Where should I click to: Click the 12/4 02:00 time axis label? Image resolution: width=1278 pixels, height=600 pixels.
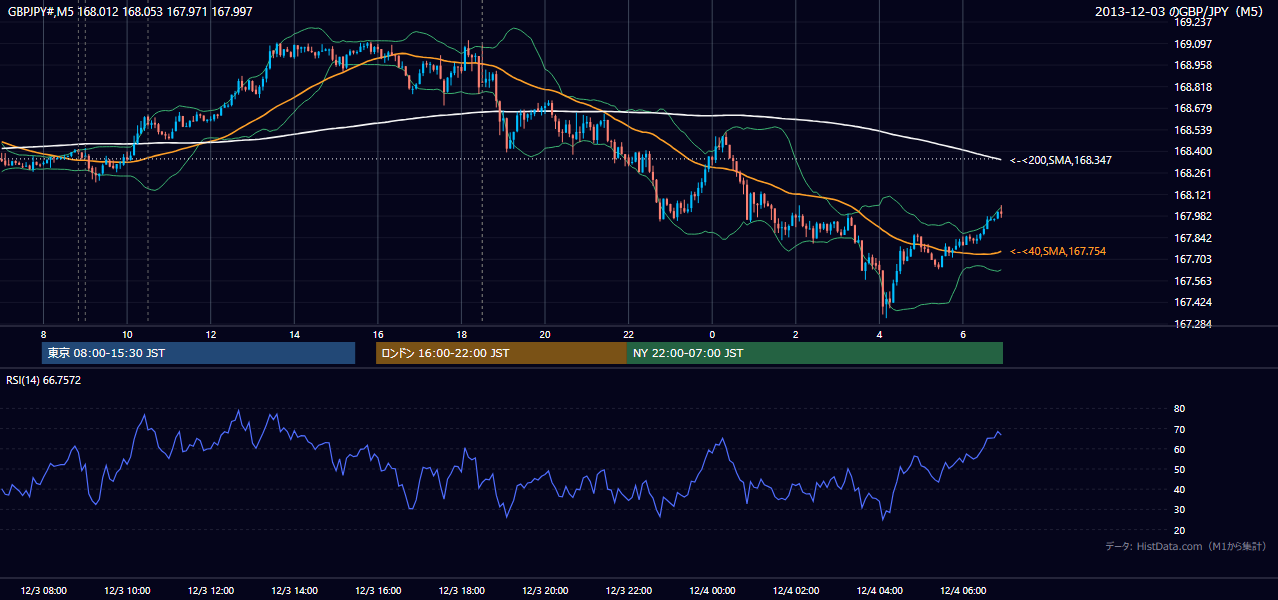[796, 591]
